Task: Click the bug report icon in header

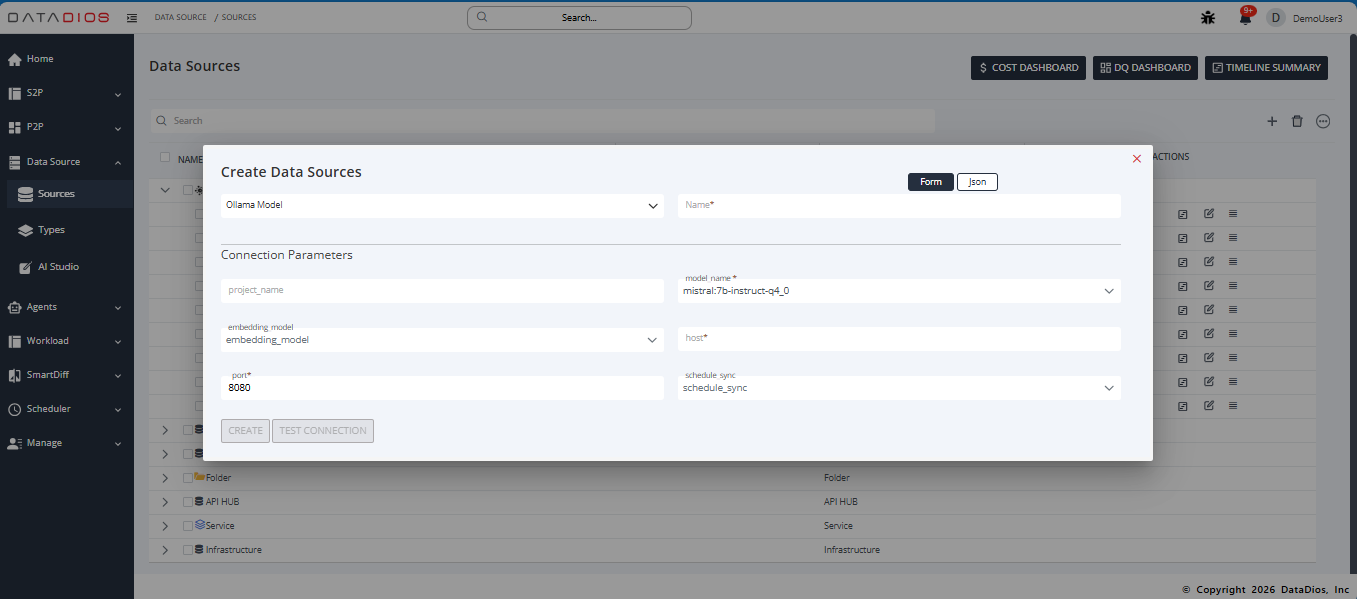Action: point(1208,18)
